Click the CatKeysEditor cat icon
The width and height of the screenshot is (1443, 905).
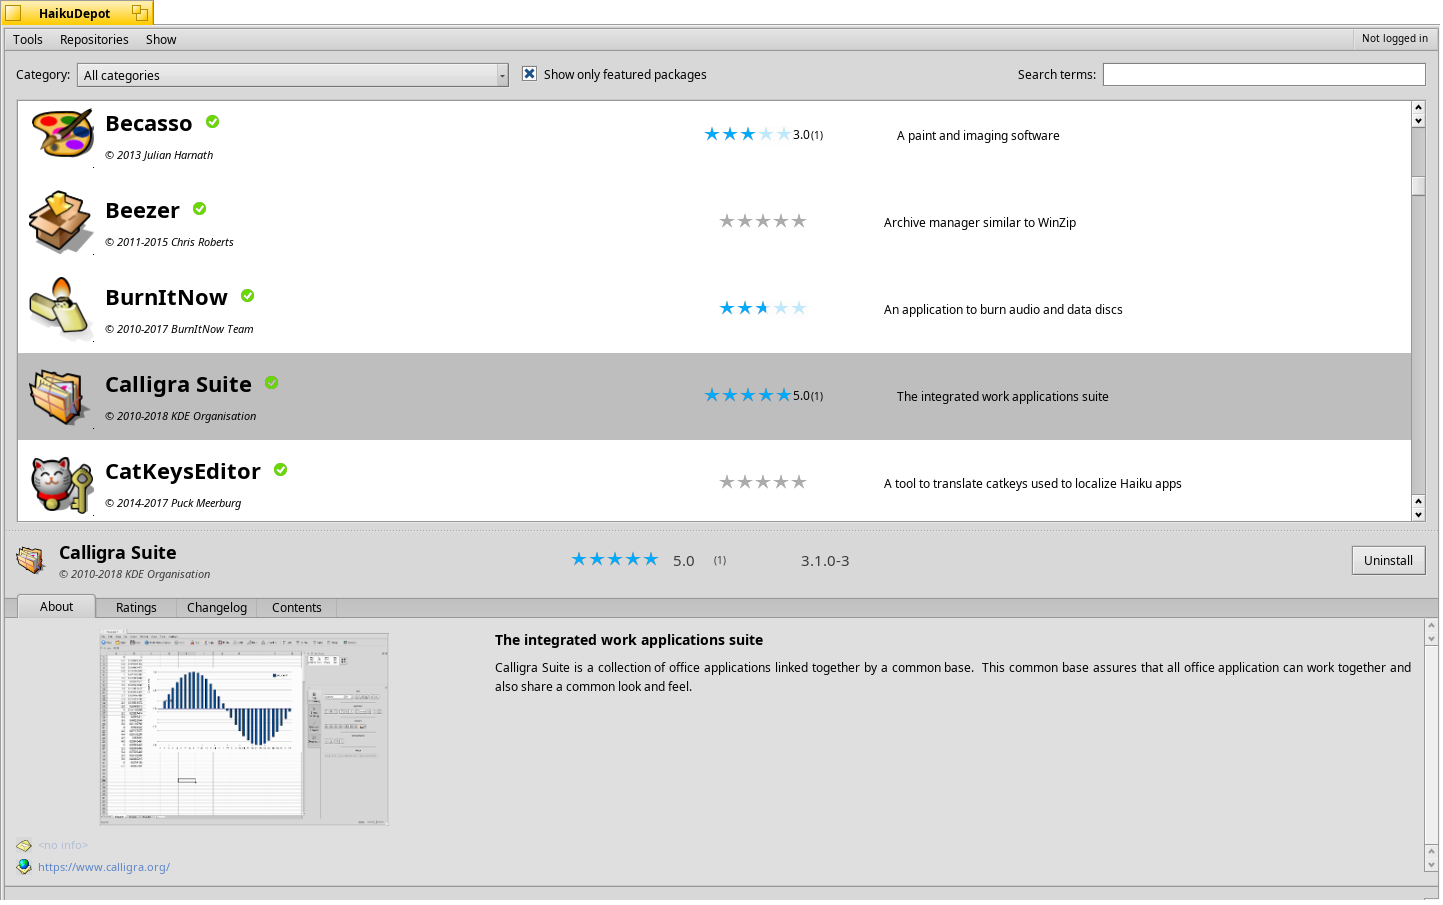62,484
